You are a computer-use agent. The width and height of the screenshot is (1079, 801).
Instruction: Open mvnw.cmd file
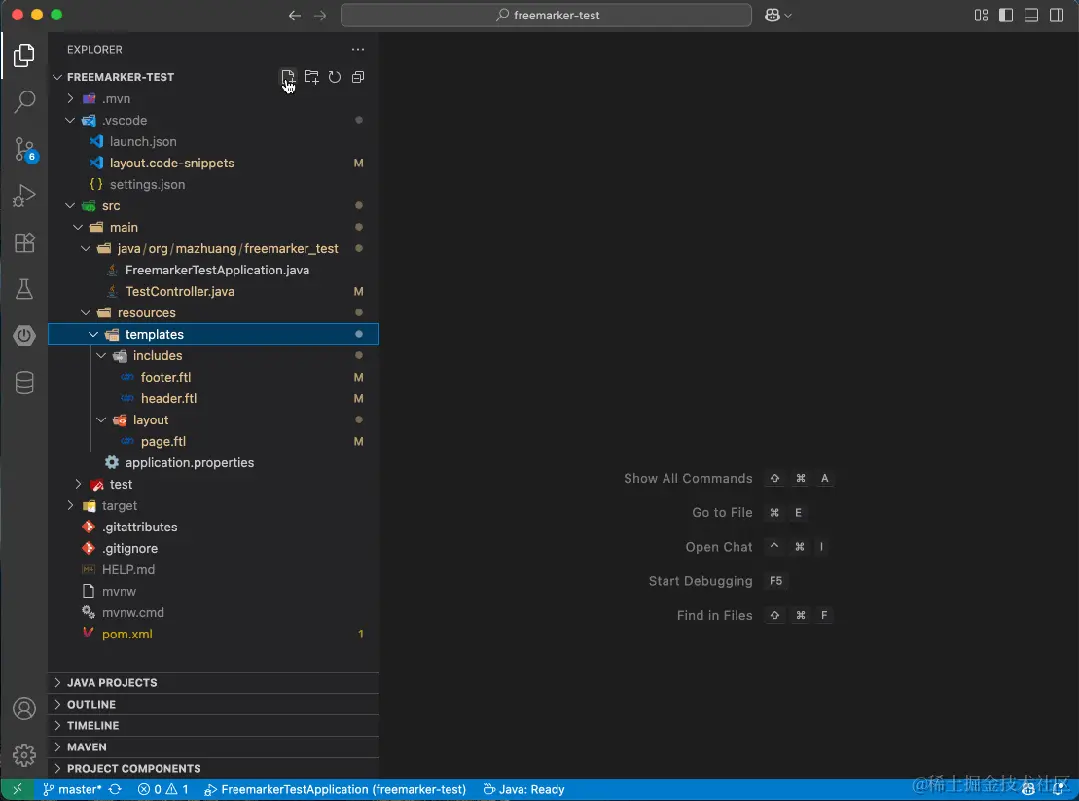(213, 612)
